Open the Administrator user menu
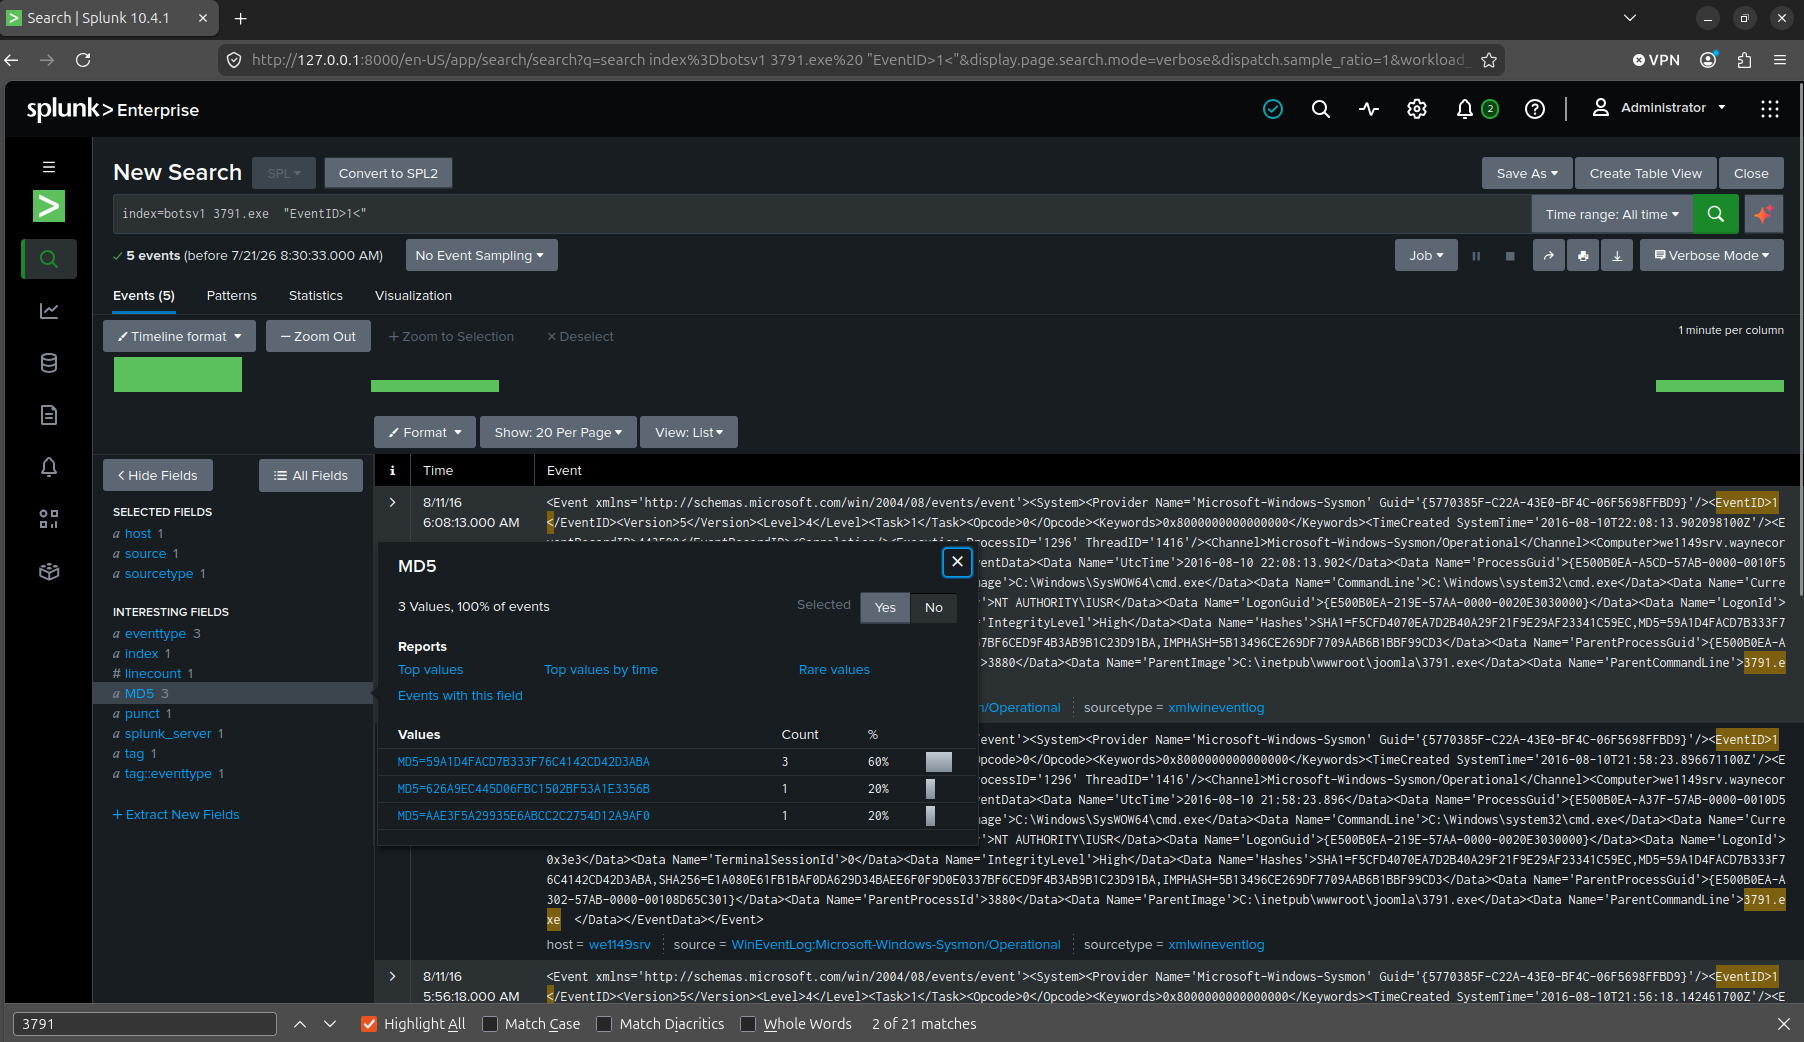Viewport: 1804px width, 1042px height. coord(1659,108)
